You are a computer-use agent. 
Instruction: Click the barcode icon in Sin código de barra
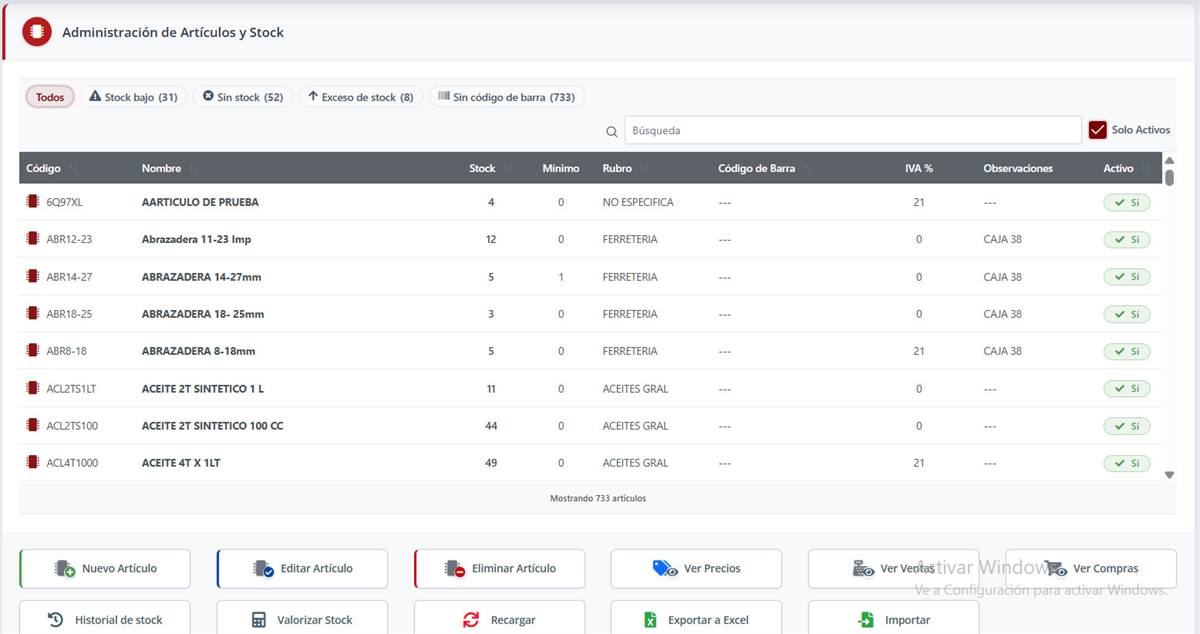pos(443,97)
